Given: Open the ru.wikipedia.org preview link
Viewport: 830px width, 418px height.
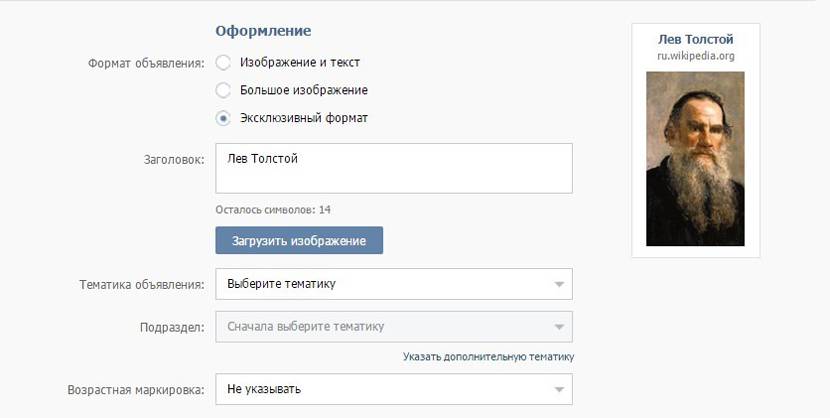Looking at the screenshot, I should click(x=695, y=56).
